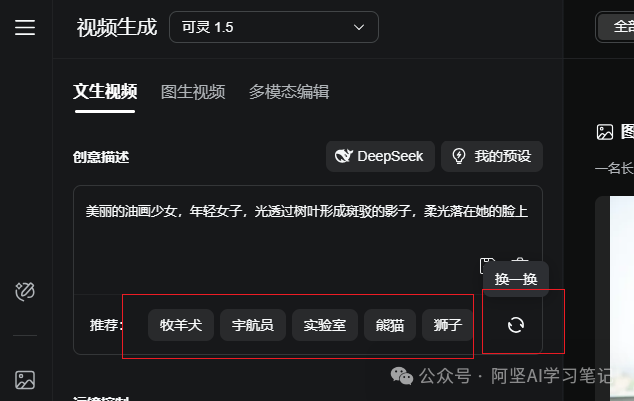
Task: Click the save prompt icon
Action: click(x=487, y=263)
